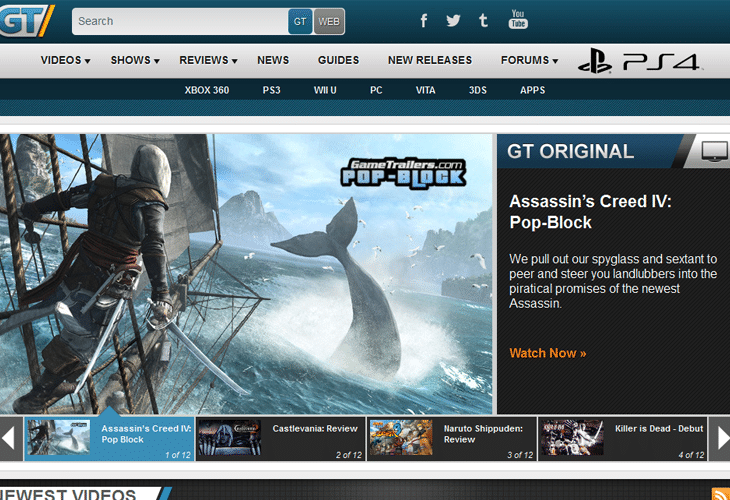730x500 pixels.
Task: Select the Xbox 360 platform tab
Action: 207,90
